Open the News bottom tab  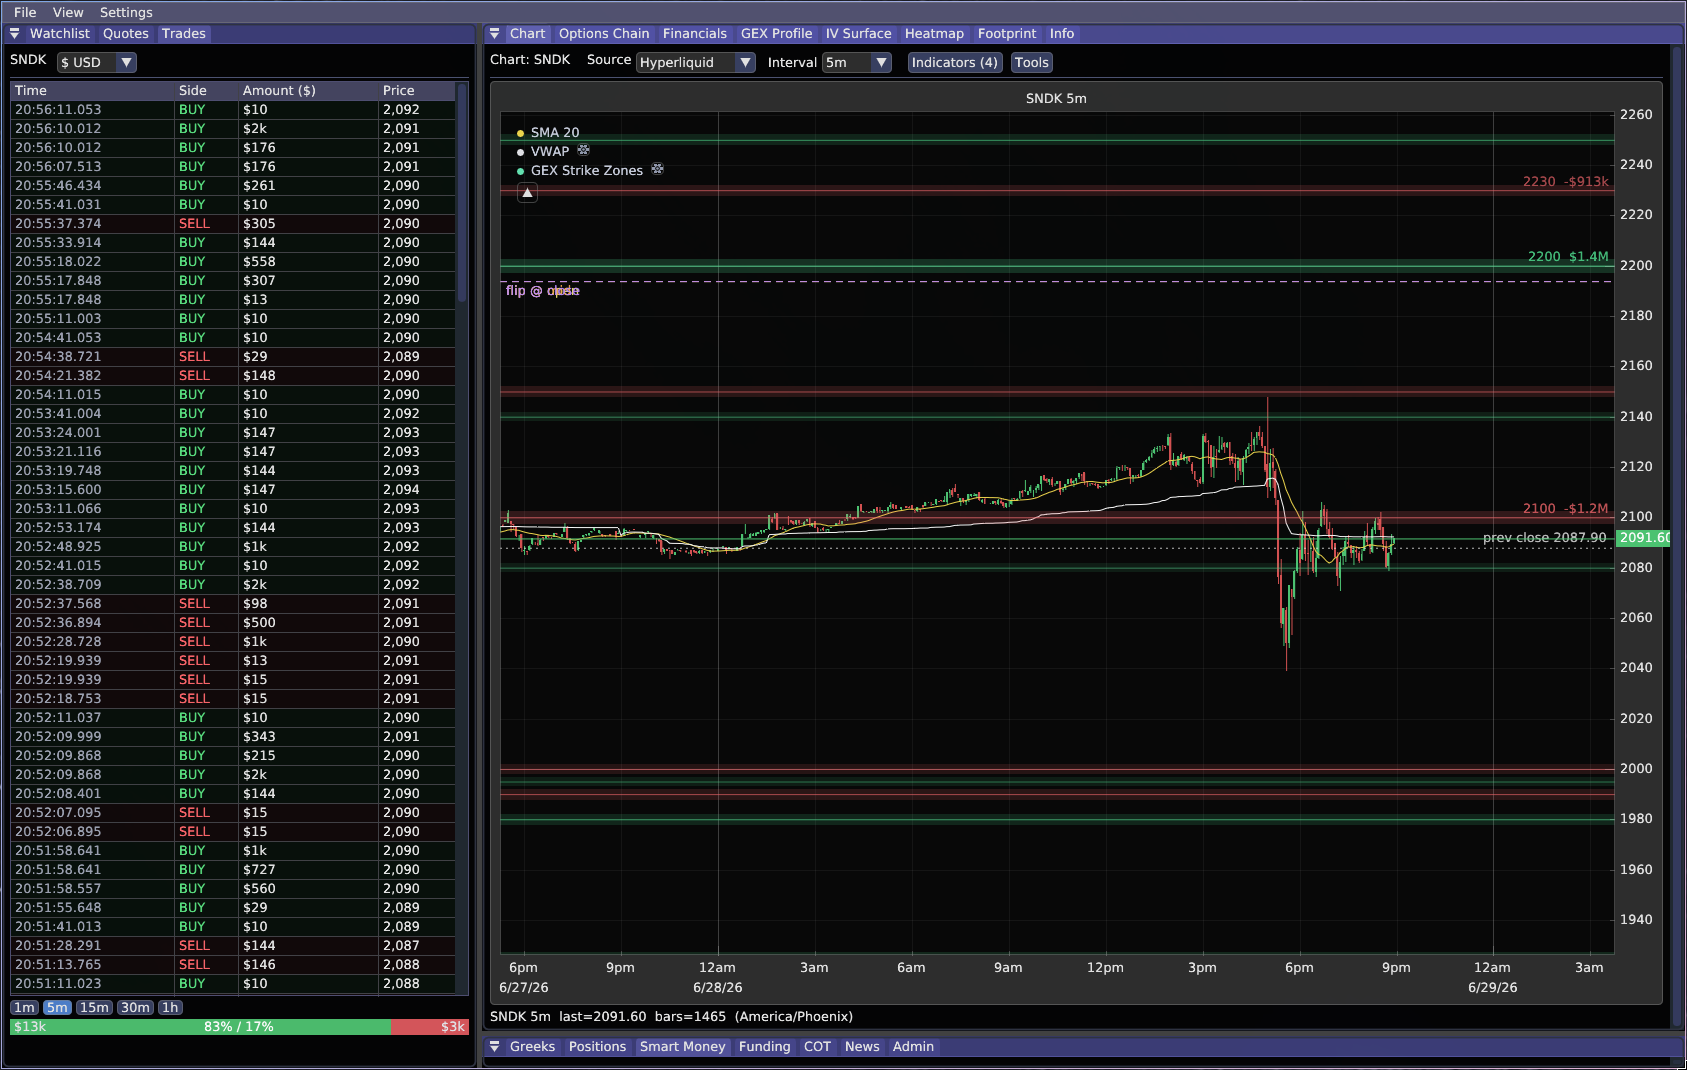tap(862, 1046)
